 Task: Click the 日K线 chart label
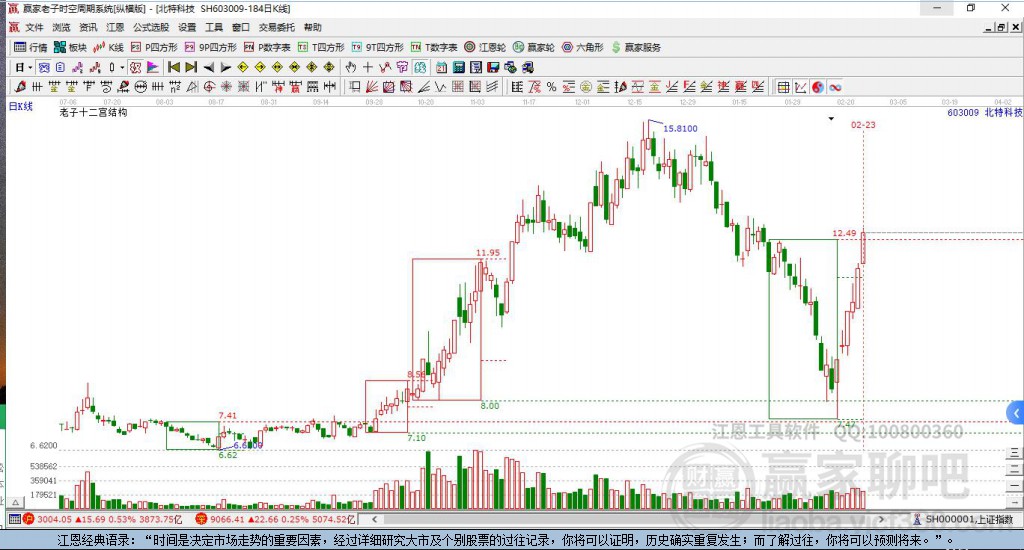[x=21, y=106]
